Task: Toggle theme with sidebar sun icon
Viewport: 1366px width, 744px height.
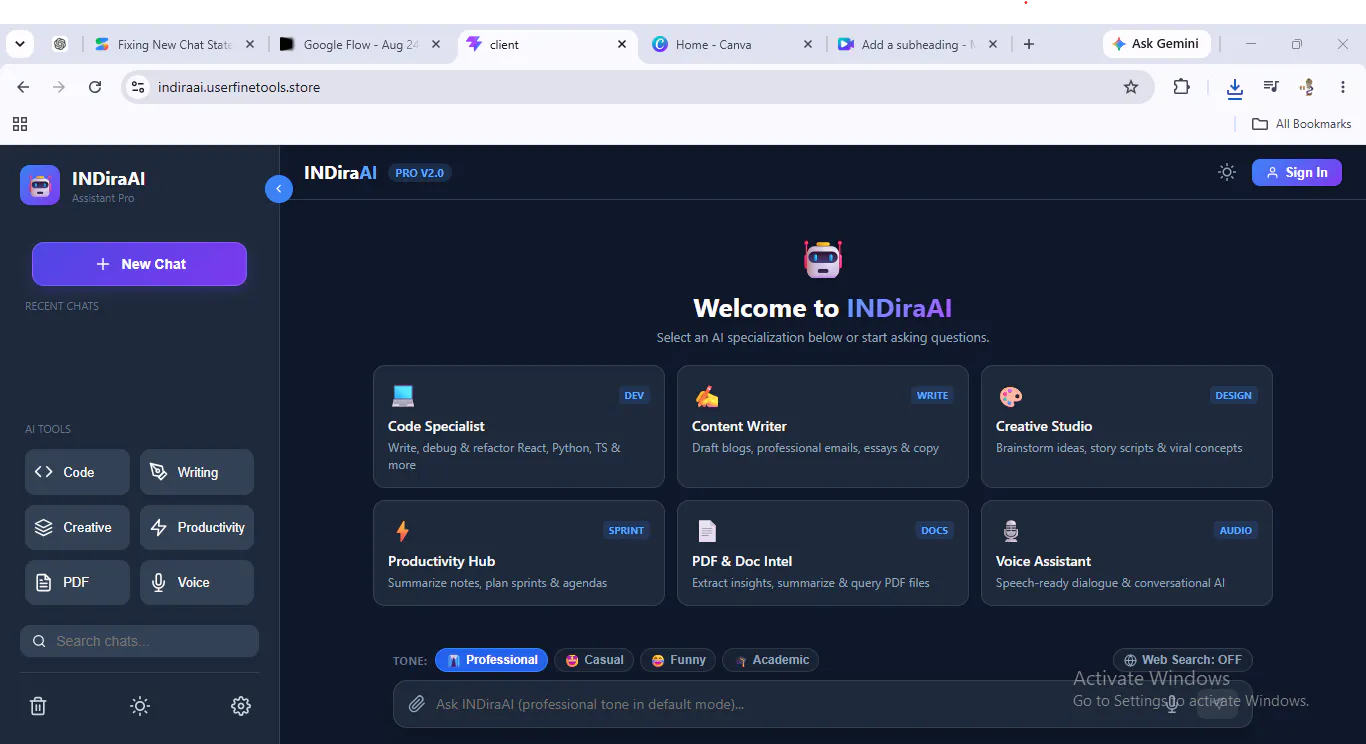Action: (140, 706)
